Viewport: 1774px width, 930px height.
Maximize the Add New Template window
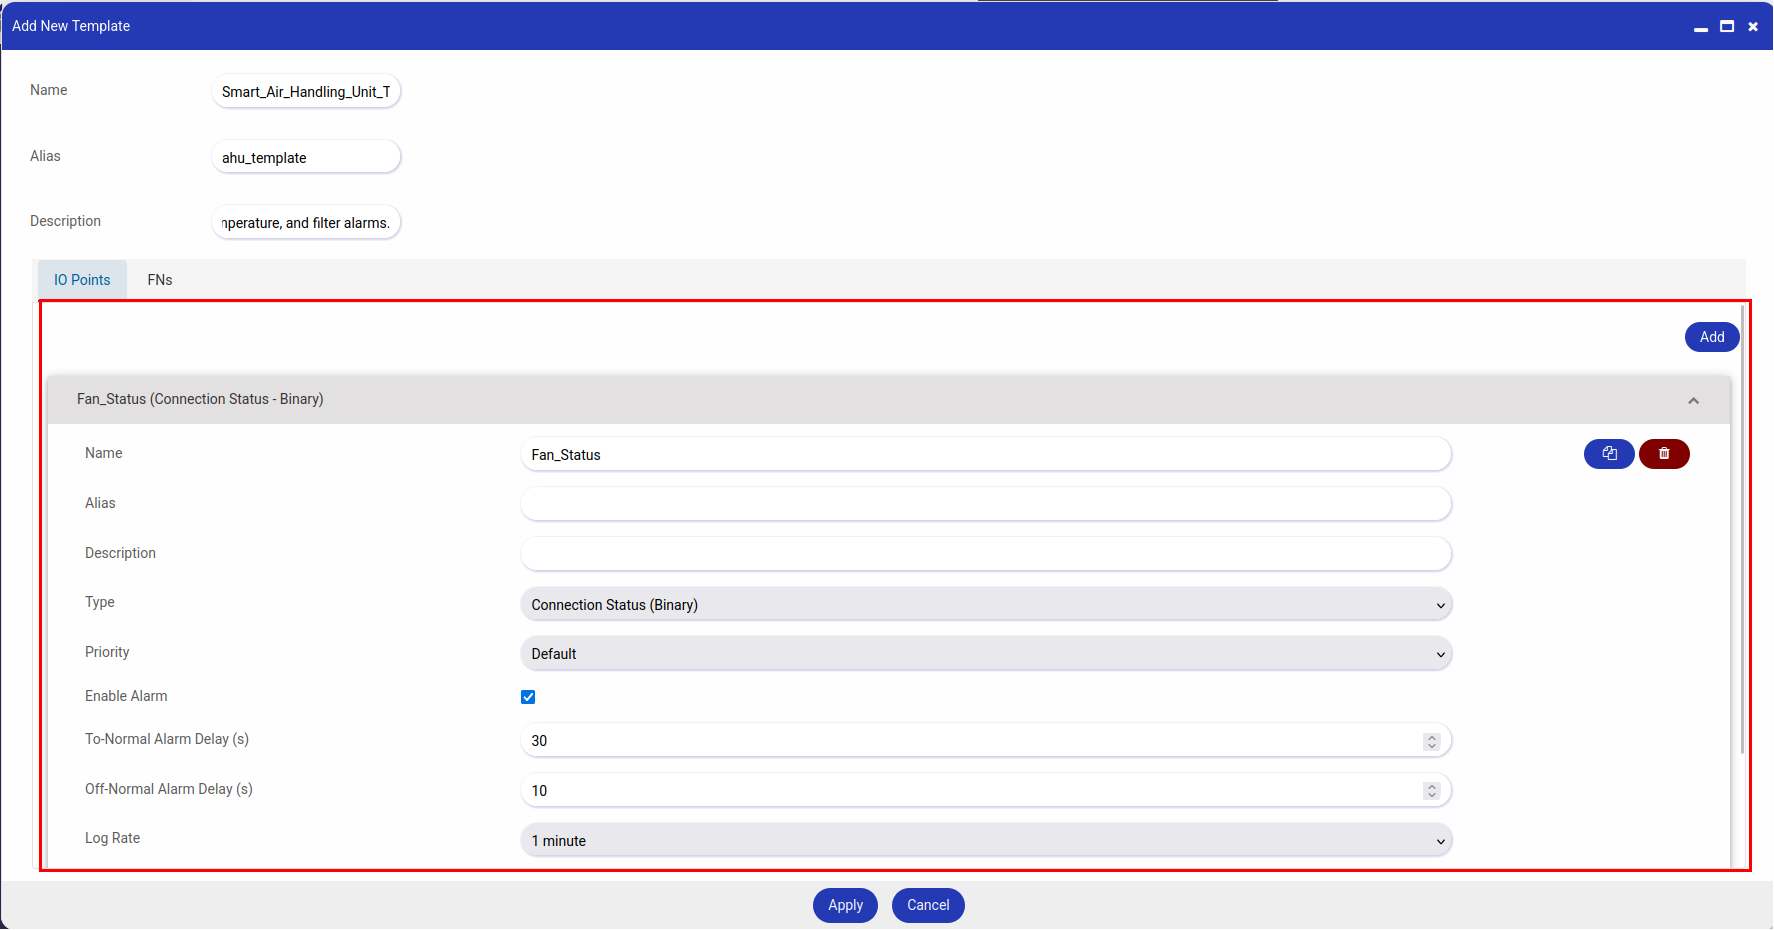pyautogui.click(x=1727, y=27)
